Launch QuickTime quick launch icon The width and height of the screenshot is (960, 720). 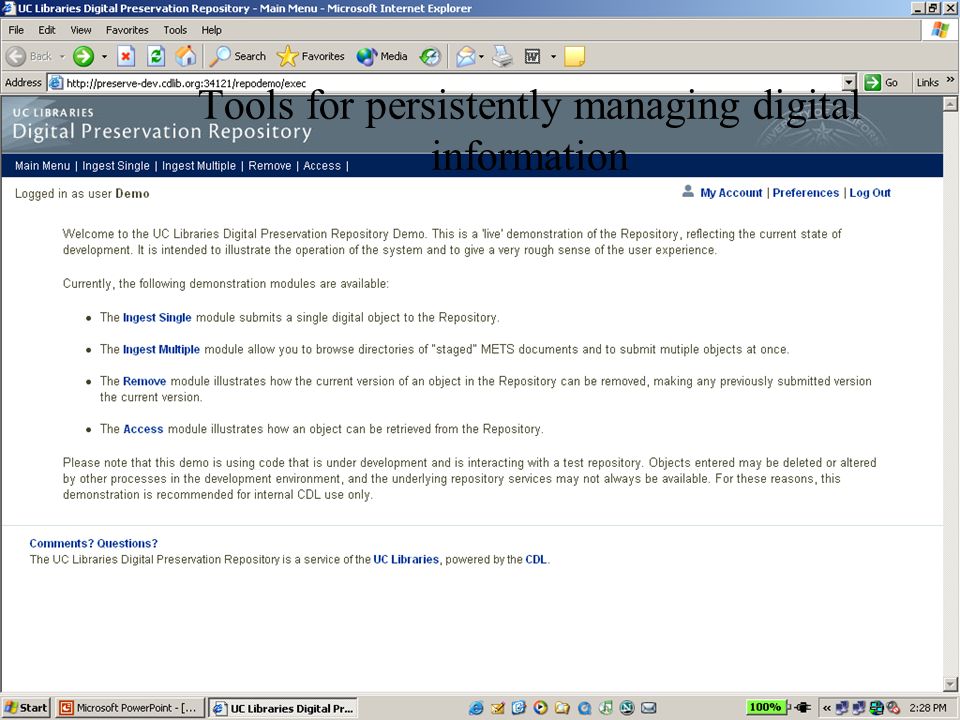[583, 708]
